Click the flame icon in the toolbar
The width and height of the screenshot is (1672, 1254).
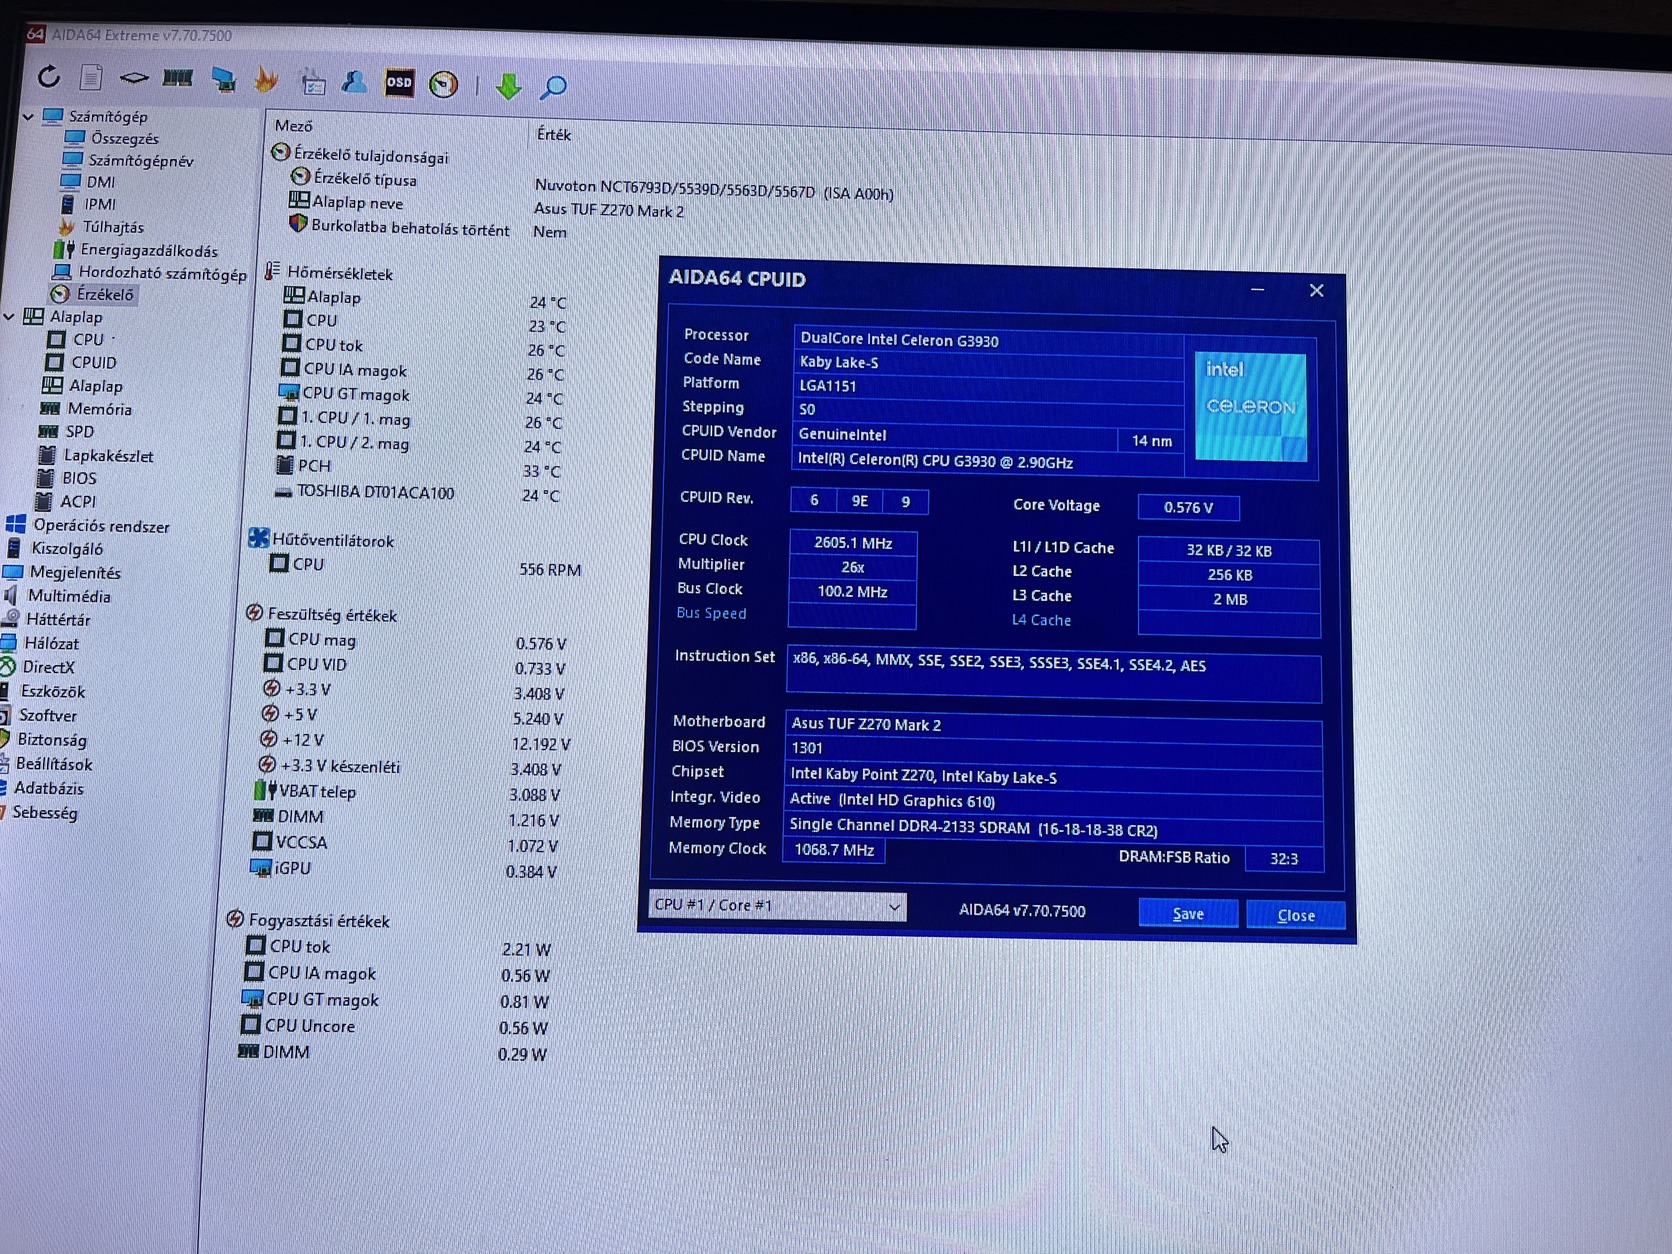[x=266, y=80]
